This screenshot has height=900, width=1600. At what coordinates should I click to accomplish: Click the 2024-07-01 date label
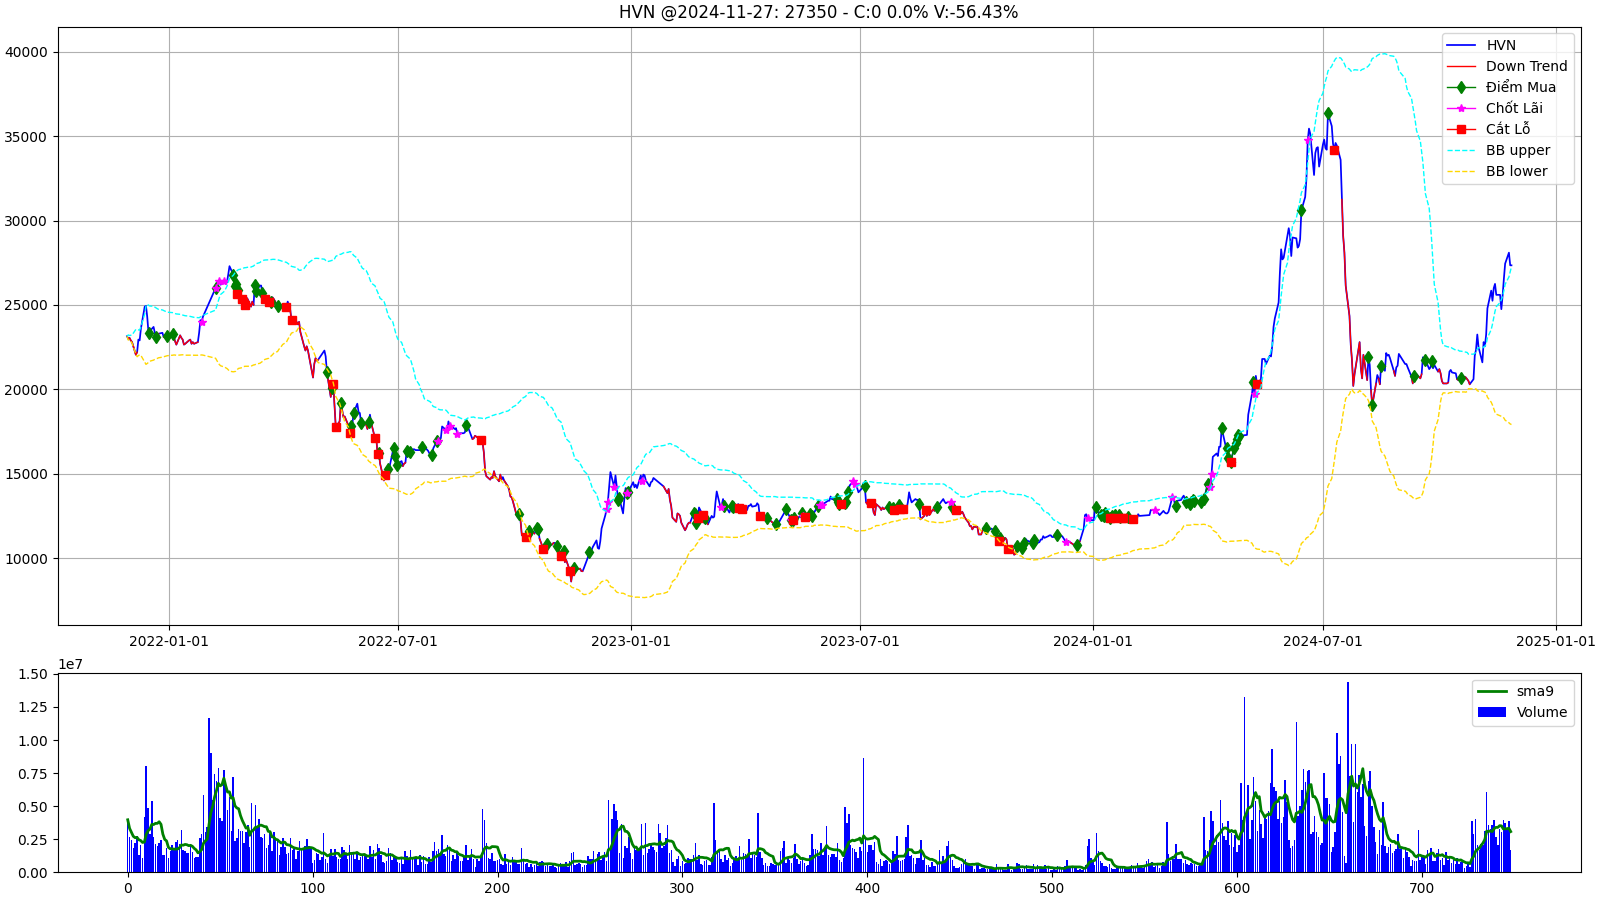[x=1324, y=641]
